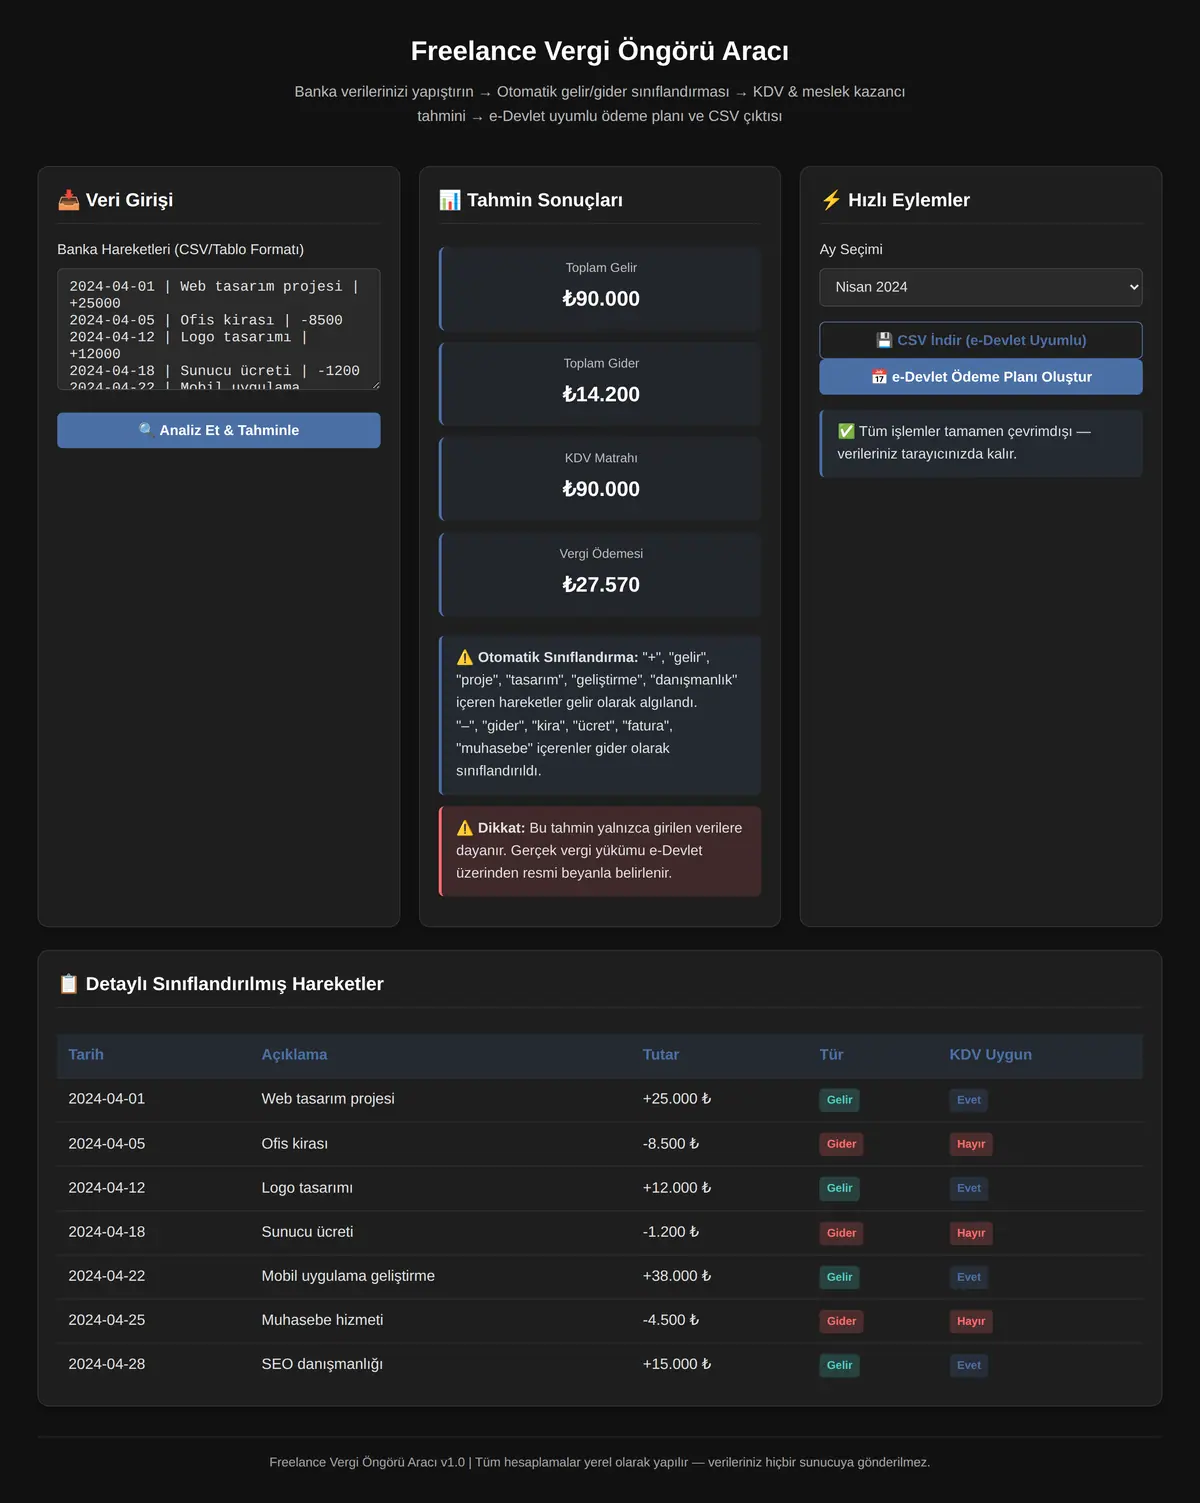
Task: Click the green check mark in the offline notice
Action: pyautogui.click(x=846, y=431)
